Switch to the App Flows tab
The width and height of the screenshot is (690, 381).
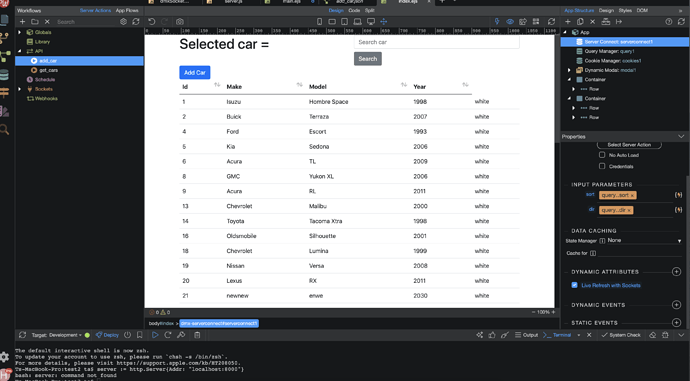(x=127, y=10)
